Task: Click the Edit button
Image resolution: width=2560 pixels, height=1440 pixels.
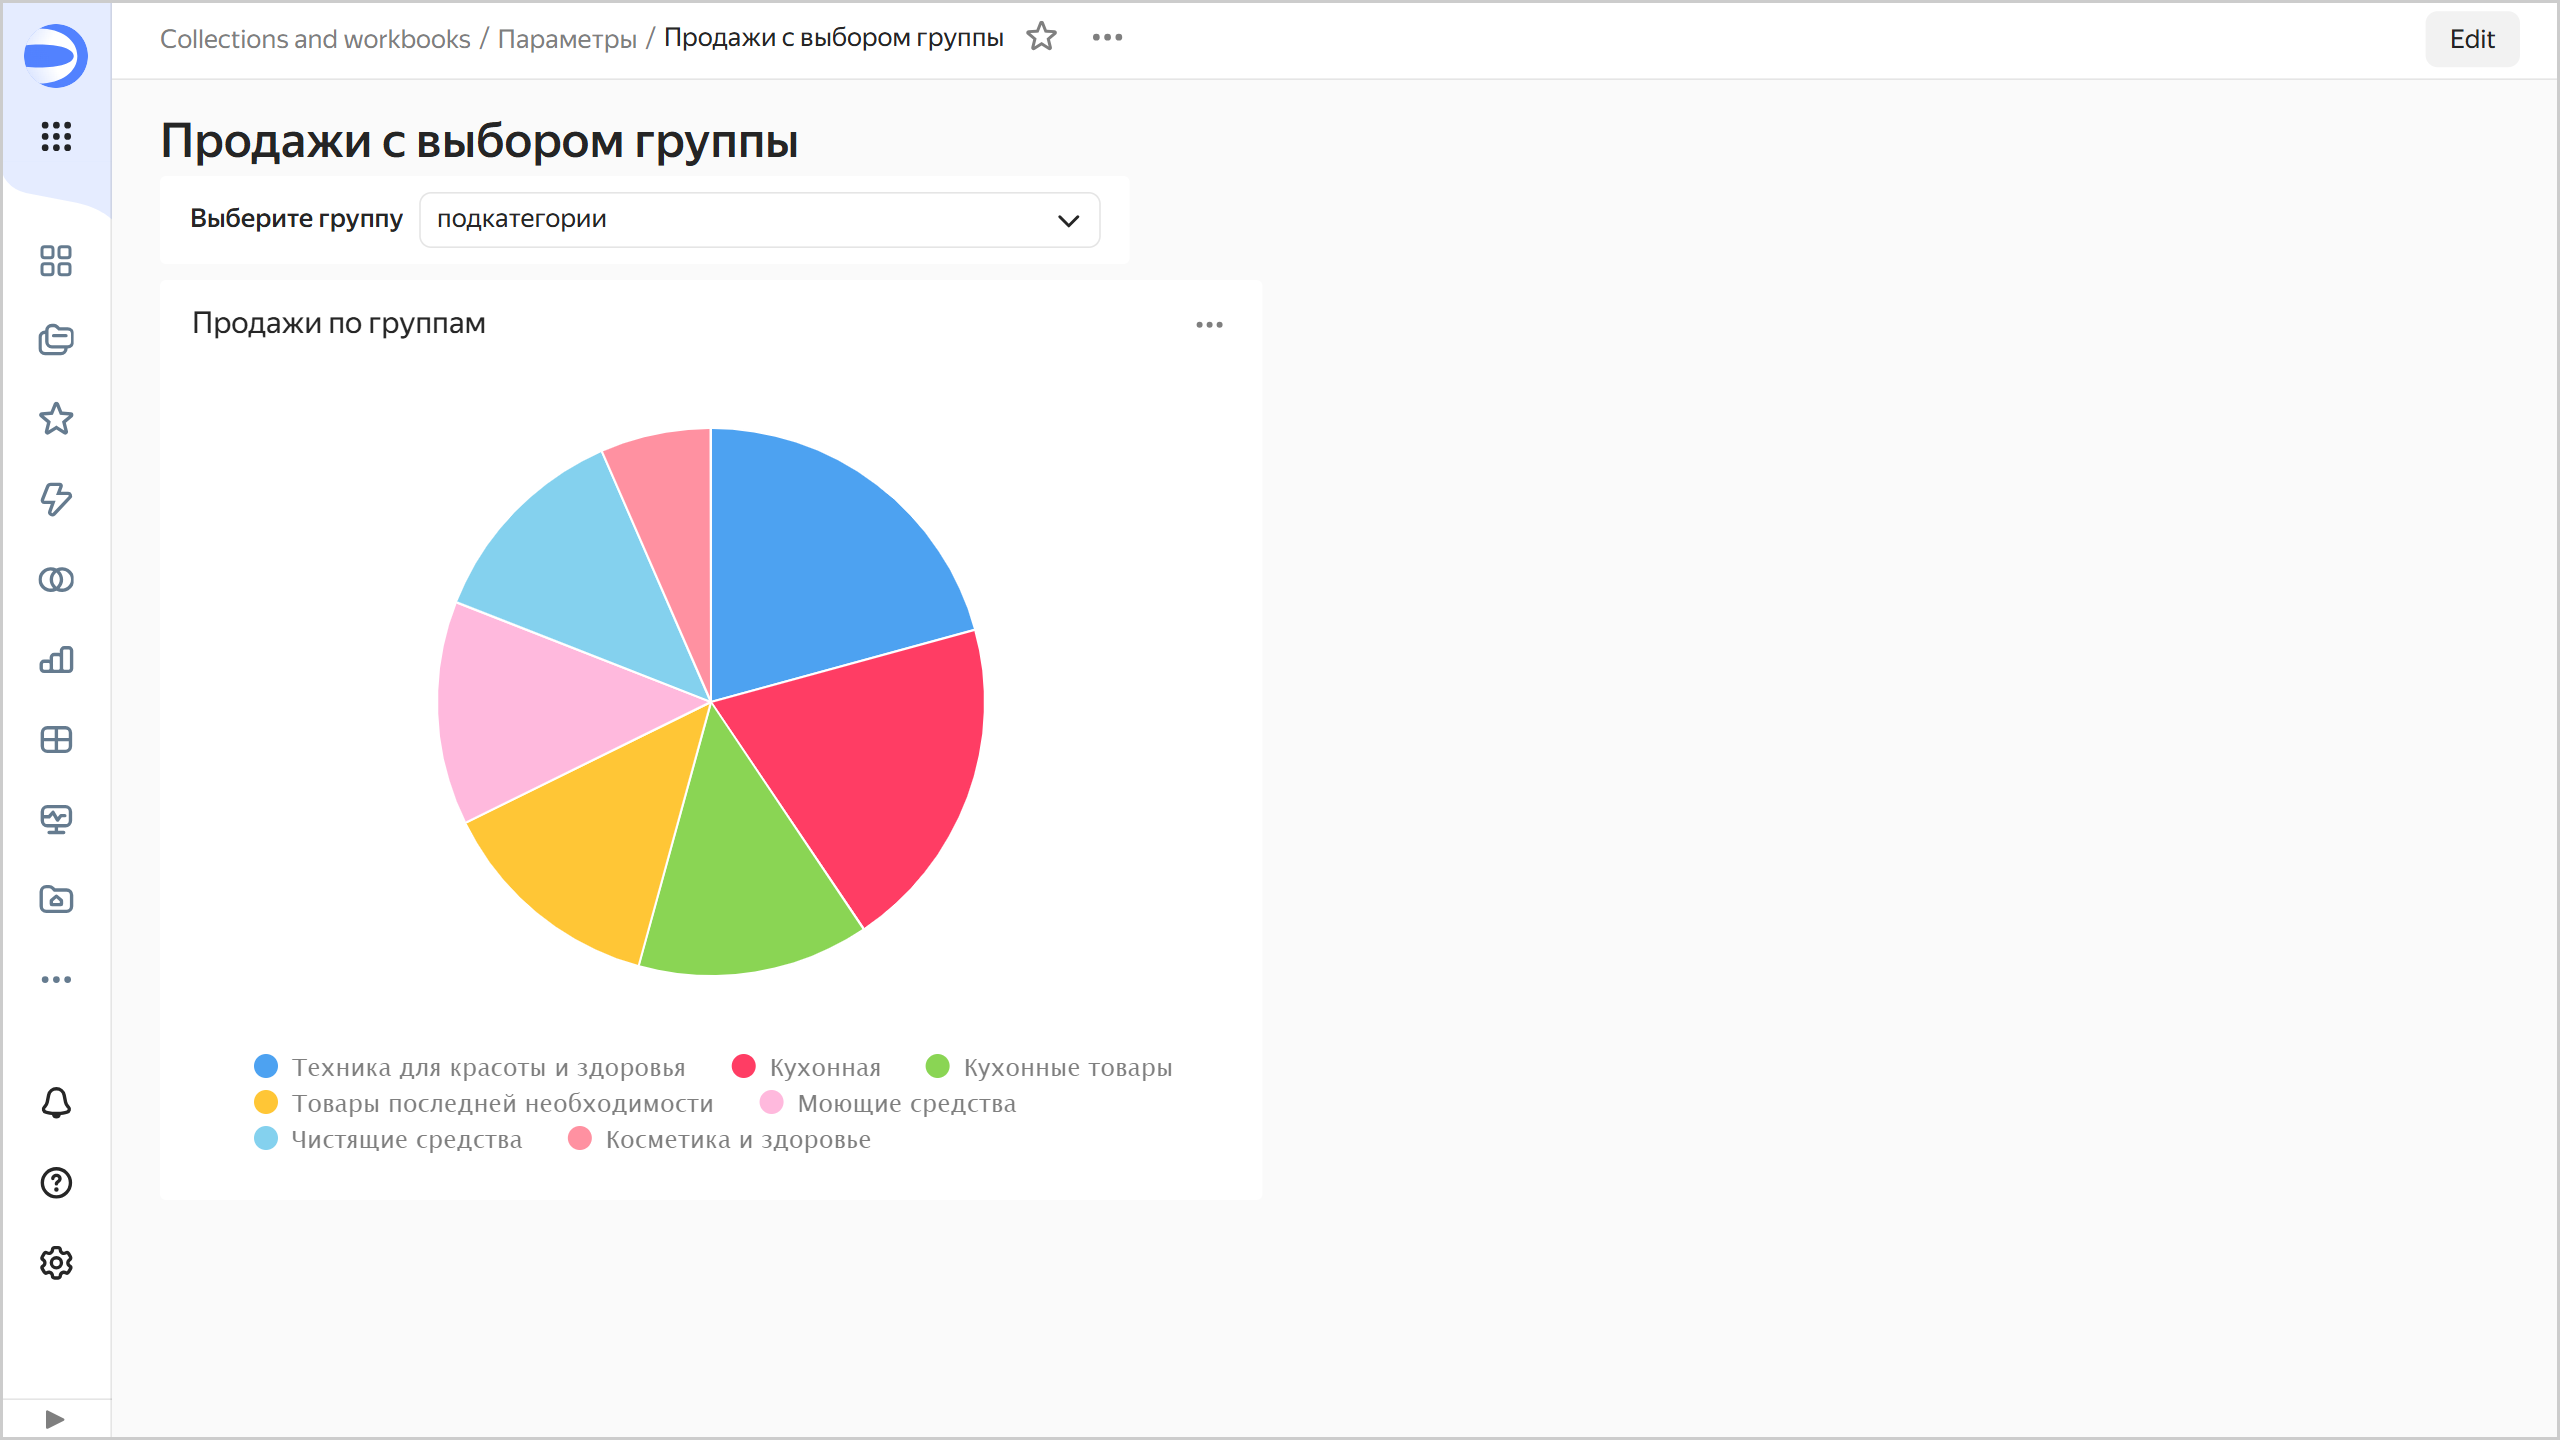Action: [x=2471, y=39]
